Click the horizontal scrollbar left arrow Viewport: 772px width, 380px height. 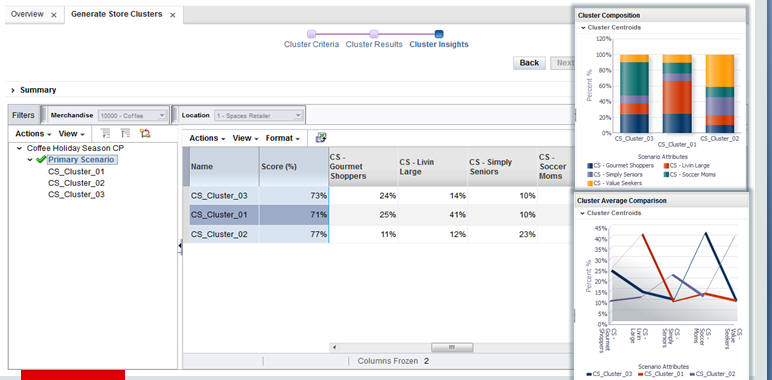tap(334, 348)
